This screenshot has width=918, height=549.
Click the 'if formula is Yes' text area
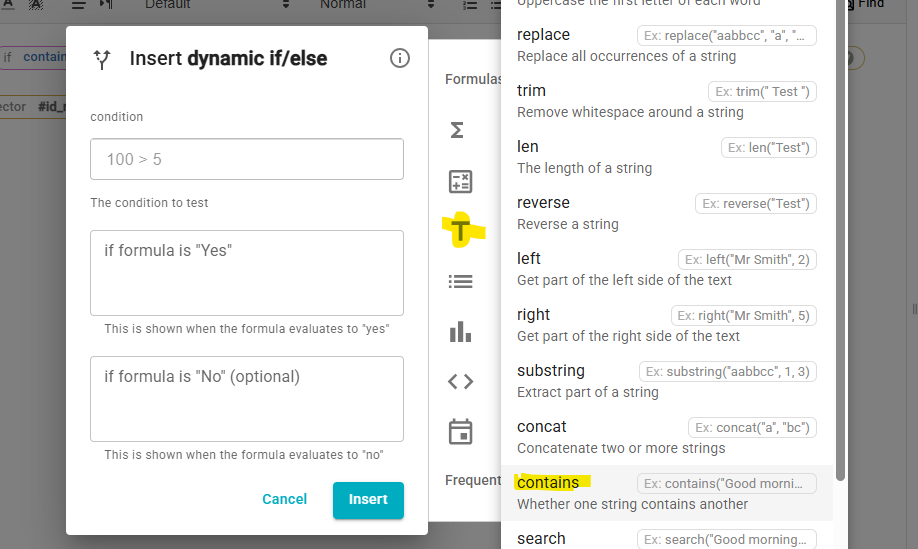click(247, 272)
